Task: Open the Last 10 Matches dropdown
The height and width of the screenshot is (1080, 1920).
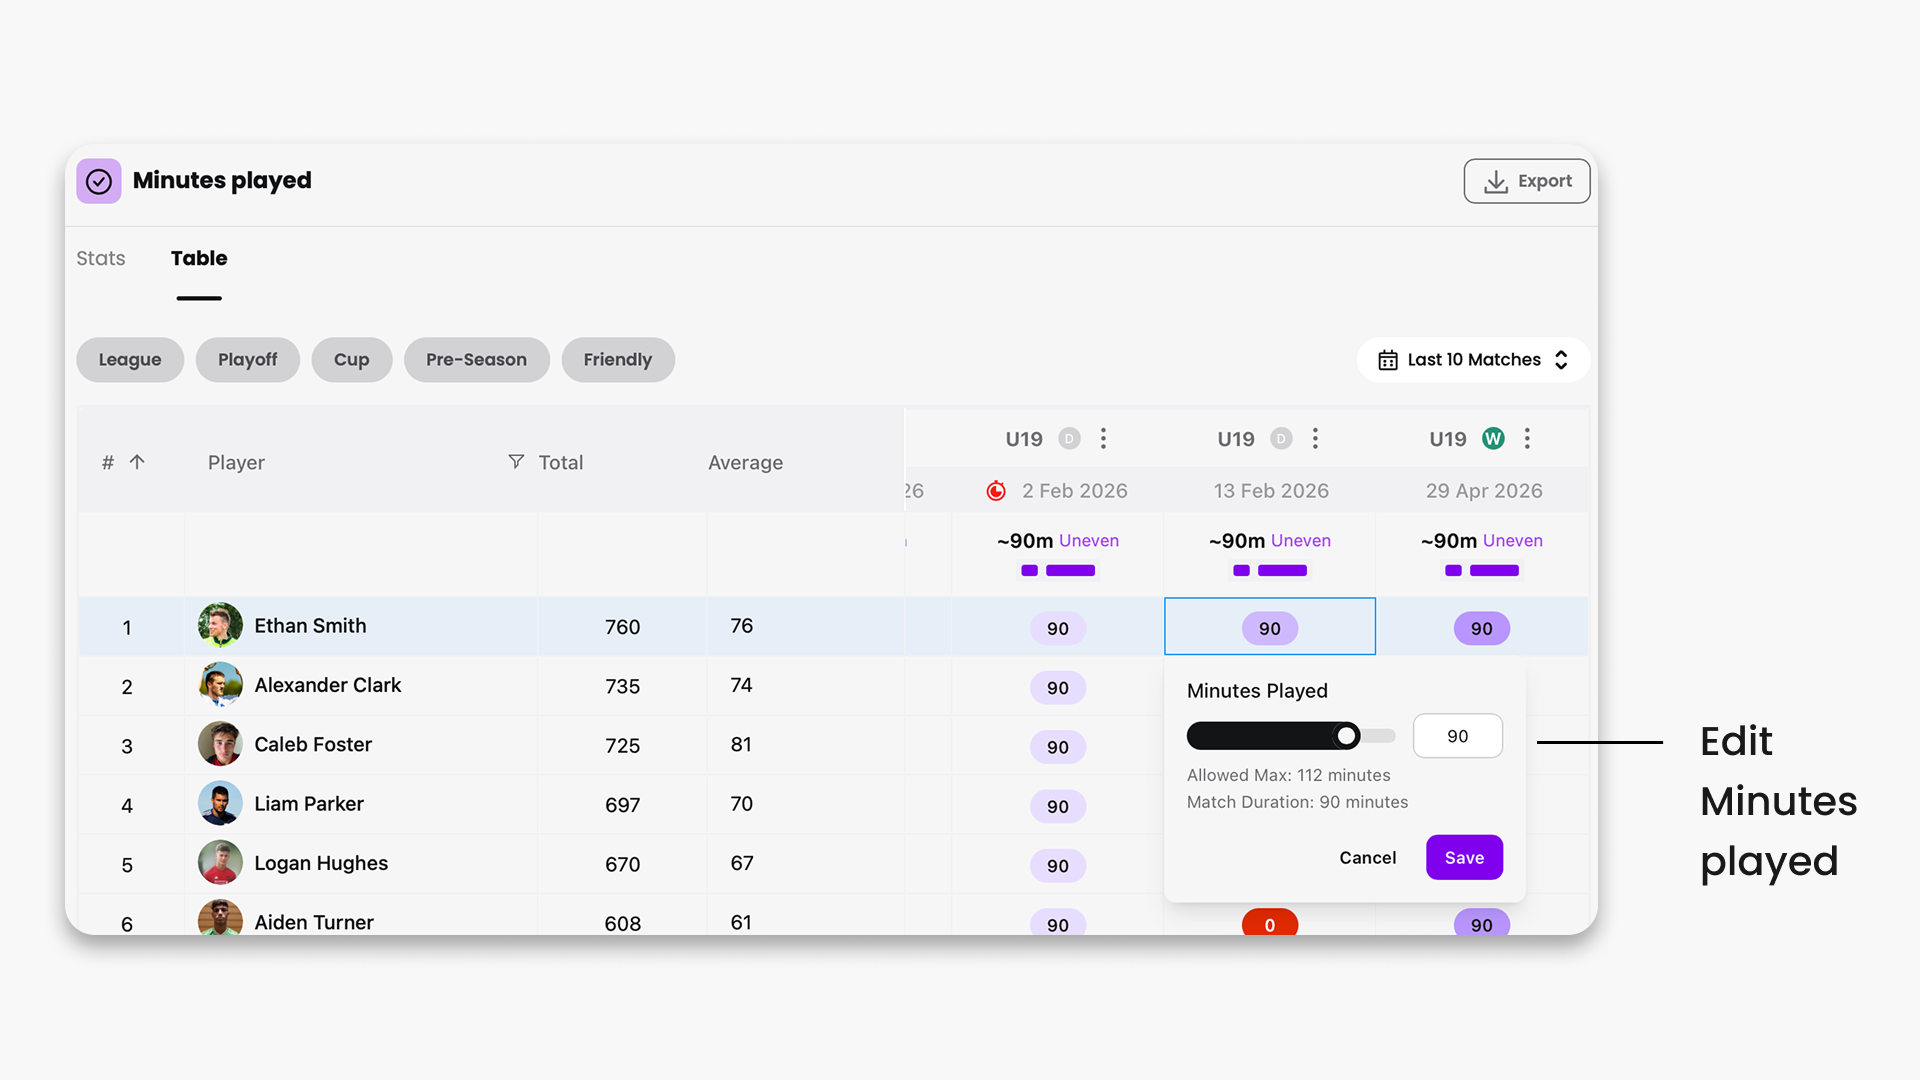Action: click(1473, 360)
